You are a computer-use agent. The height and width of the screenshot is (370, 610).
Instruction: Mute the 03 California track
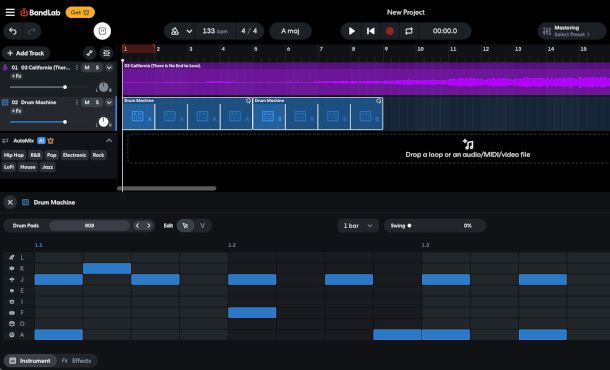pos(87,68)
